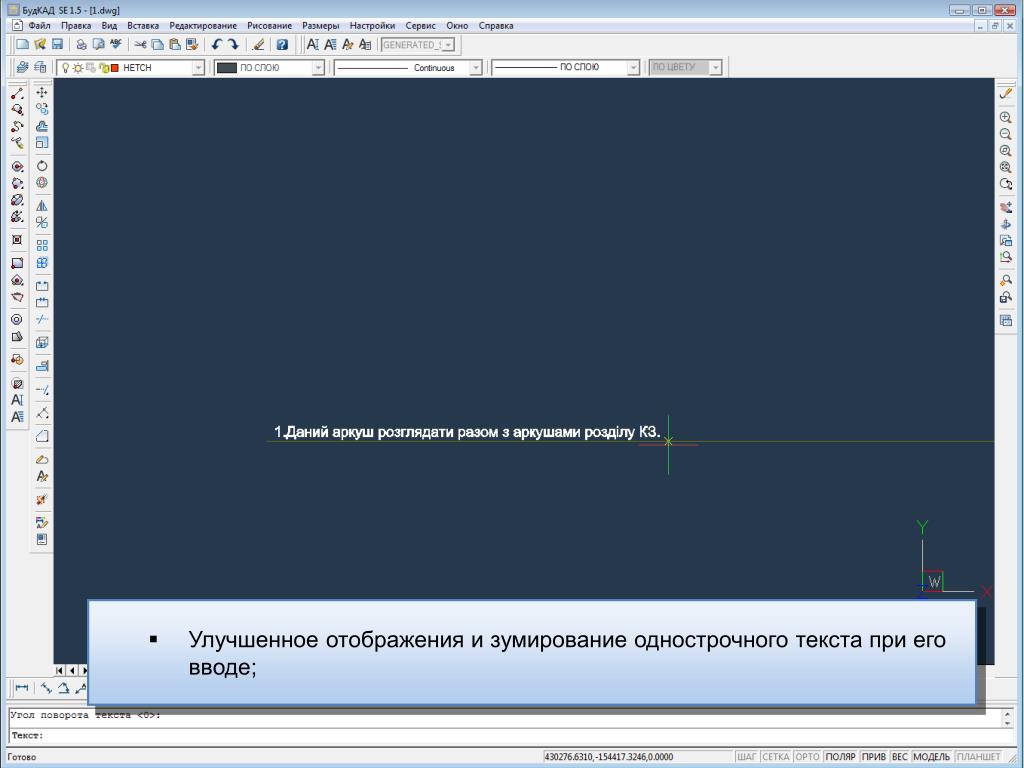Select the Hatch tool in left toolbar
Screen dimensions: 1024x768
click(x=18, y=383)
